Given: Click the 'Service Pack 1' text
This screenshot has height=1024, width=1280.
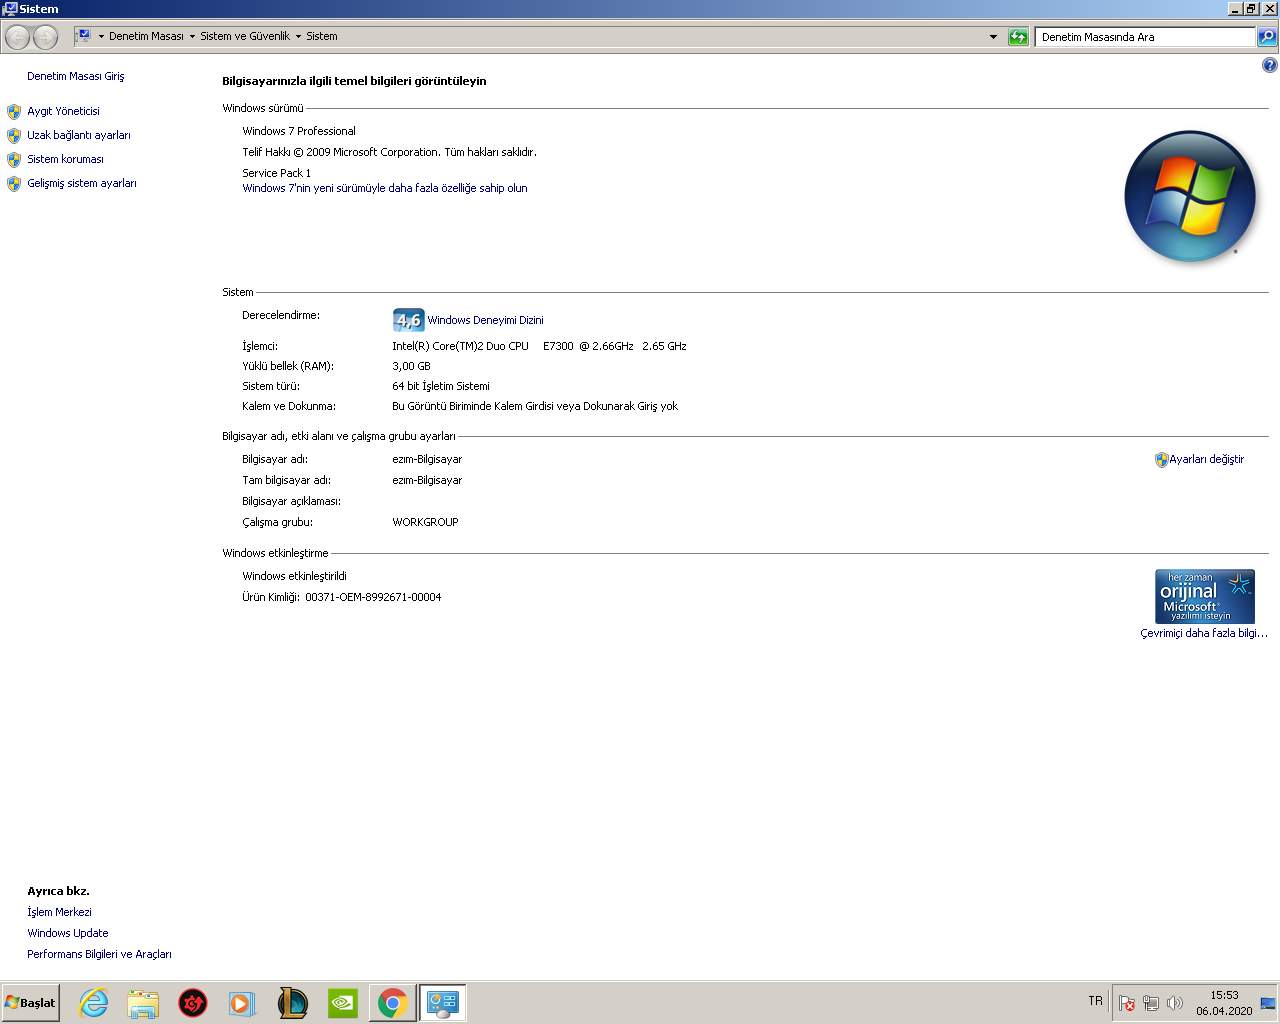Looking at the screenshot, I should click(276, 173).
